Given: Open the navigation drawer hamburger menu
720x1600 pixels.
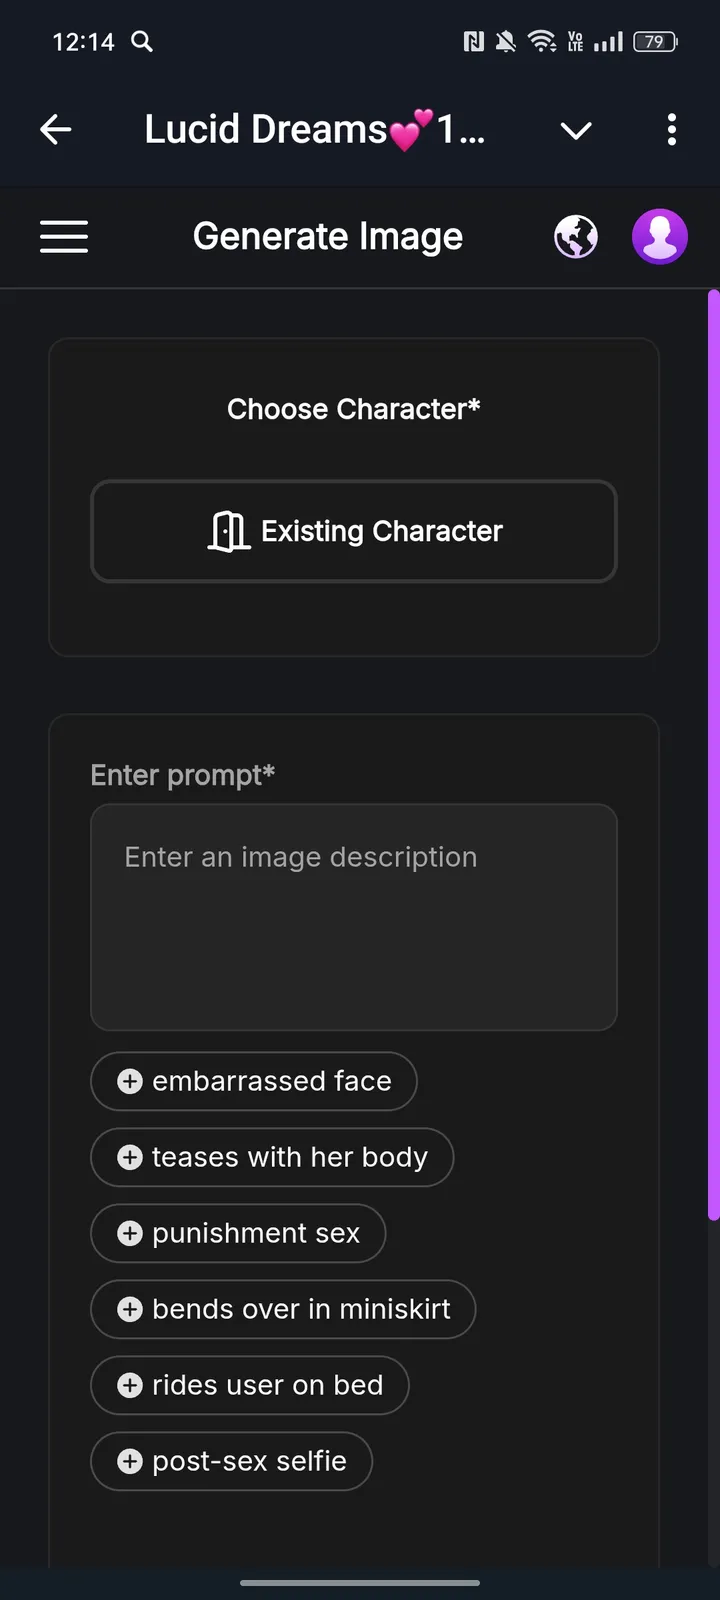Looking at the screenshot, I should (64, 236).
